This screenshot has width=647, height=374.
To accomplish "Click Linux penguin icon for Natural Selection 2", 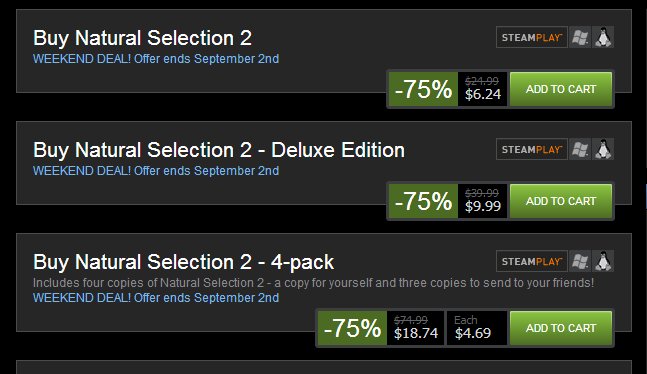I will pyautogui.click(x=603, y=38).
